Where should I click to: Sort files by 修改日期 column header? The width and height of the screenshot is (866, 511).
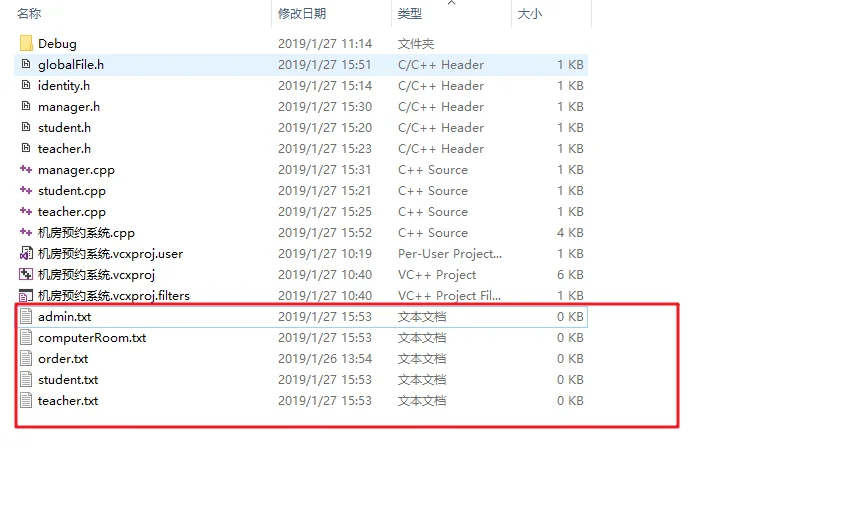pyautogui.click(x=302, y=14)
